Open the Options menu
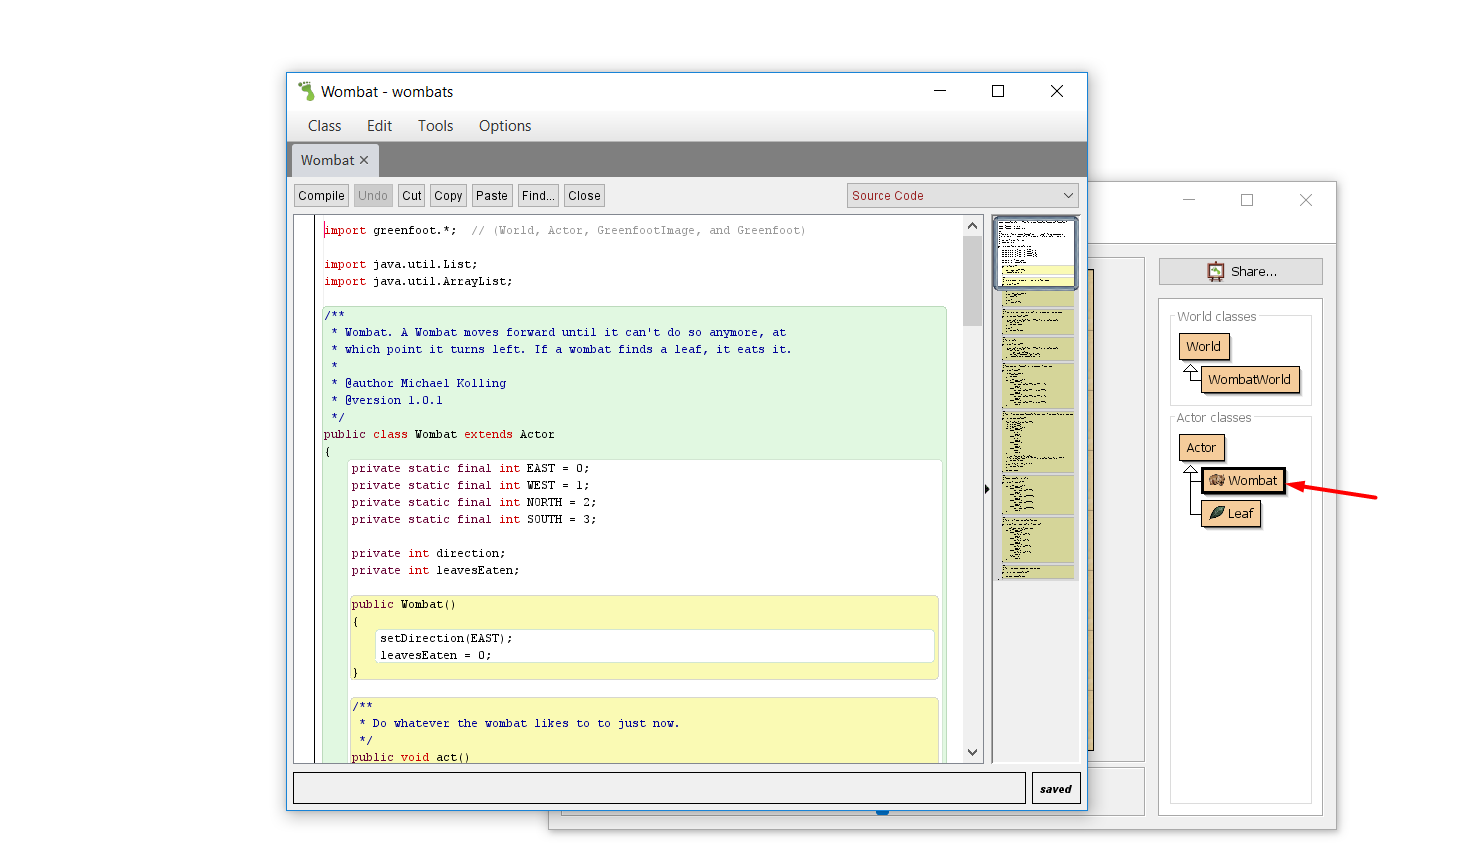This screenshot has width=1464, height=857. point(505,126)
